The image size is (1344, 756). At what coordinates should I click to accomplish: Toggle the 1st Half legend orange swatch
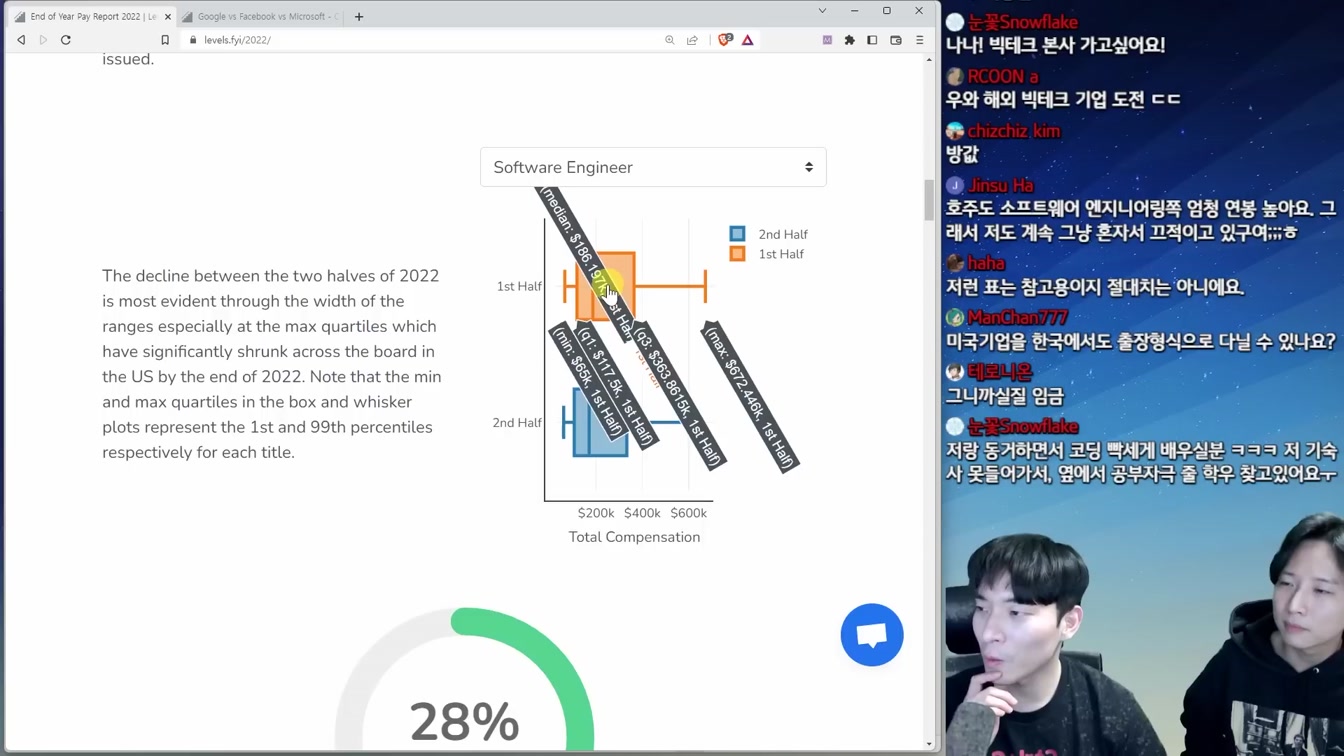click(737, 254)
